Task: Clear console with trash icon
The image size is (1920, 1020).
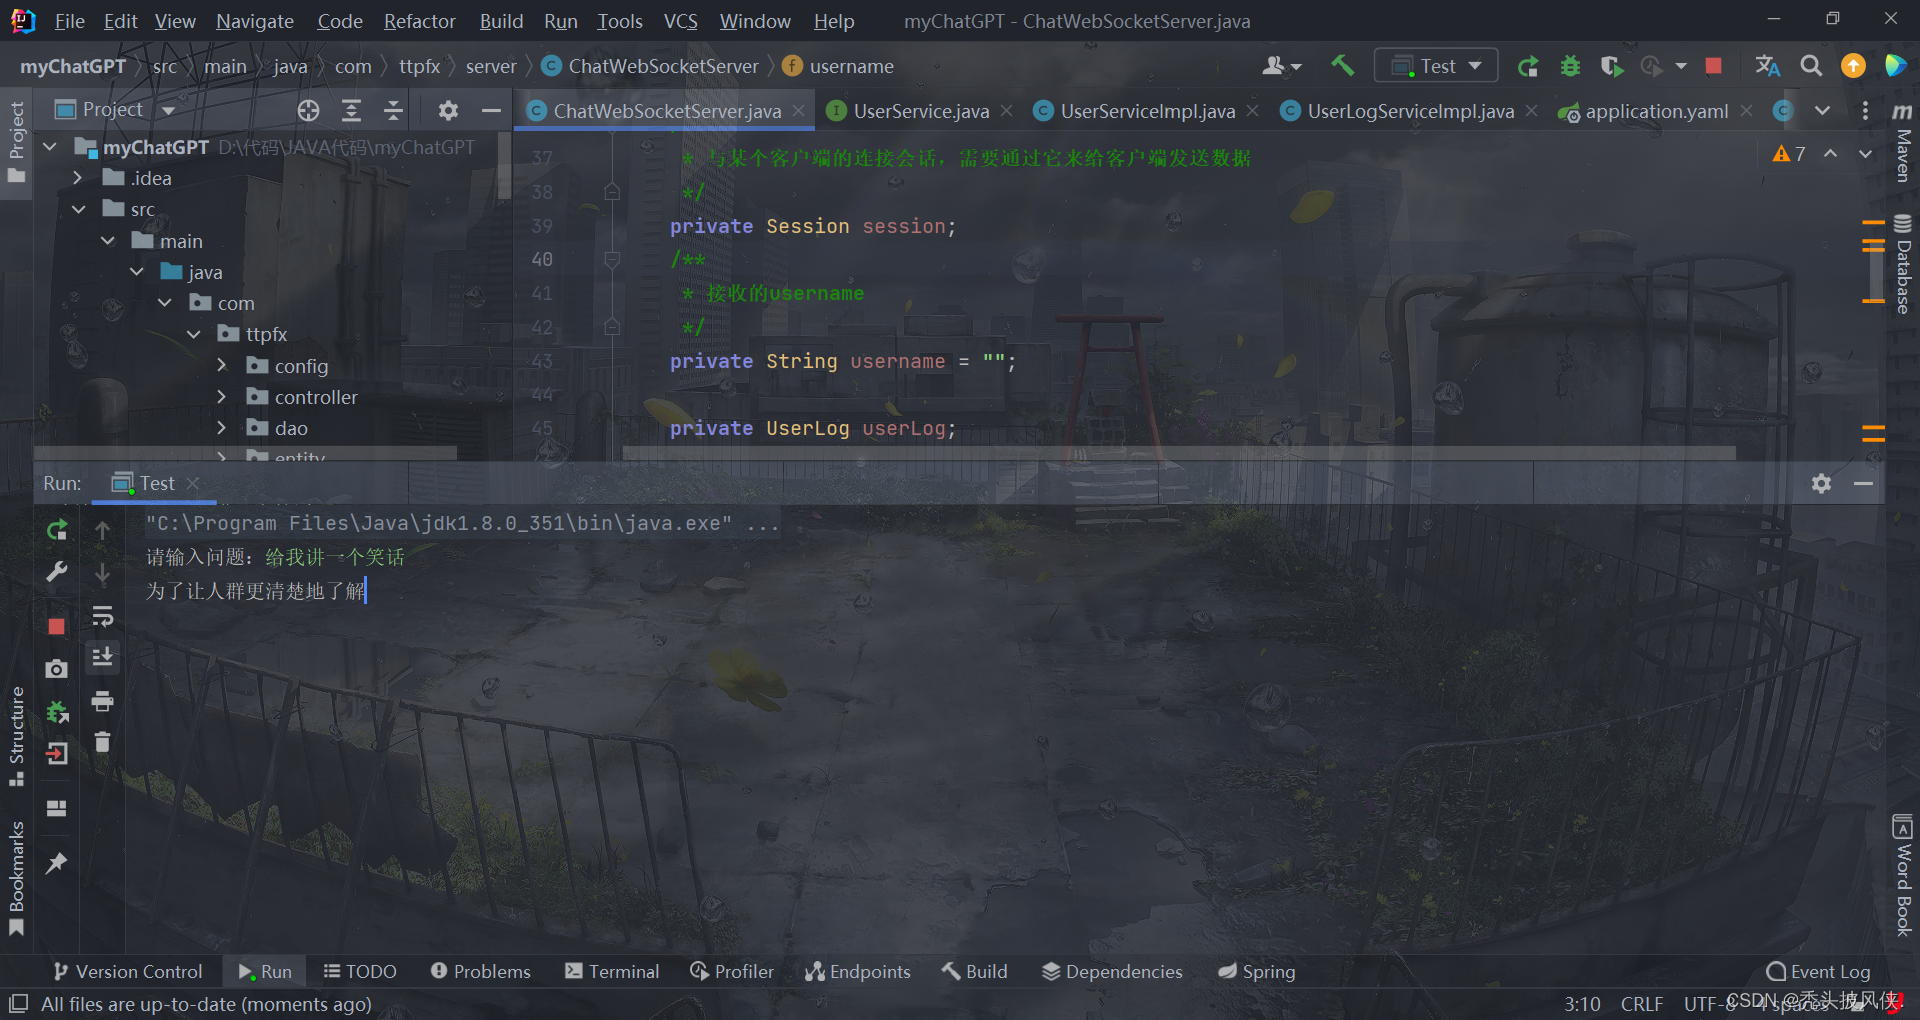Action: click(102, 742)
